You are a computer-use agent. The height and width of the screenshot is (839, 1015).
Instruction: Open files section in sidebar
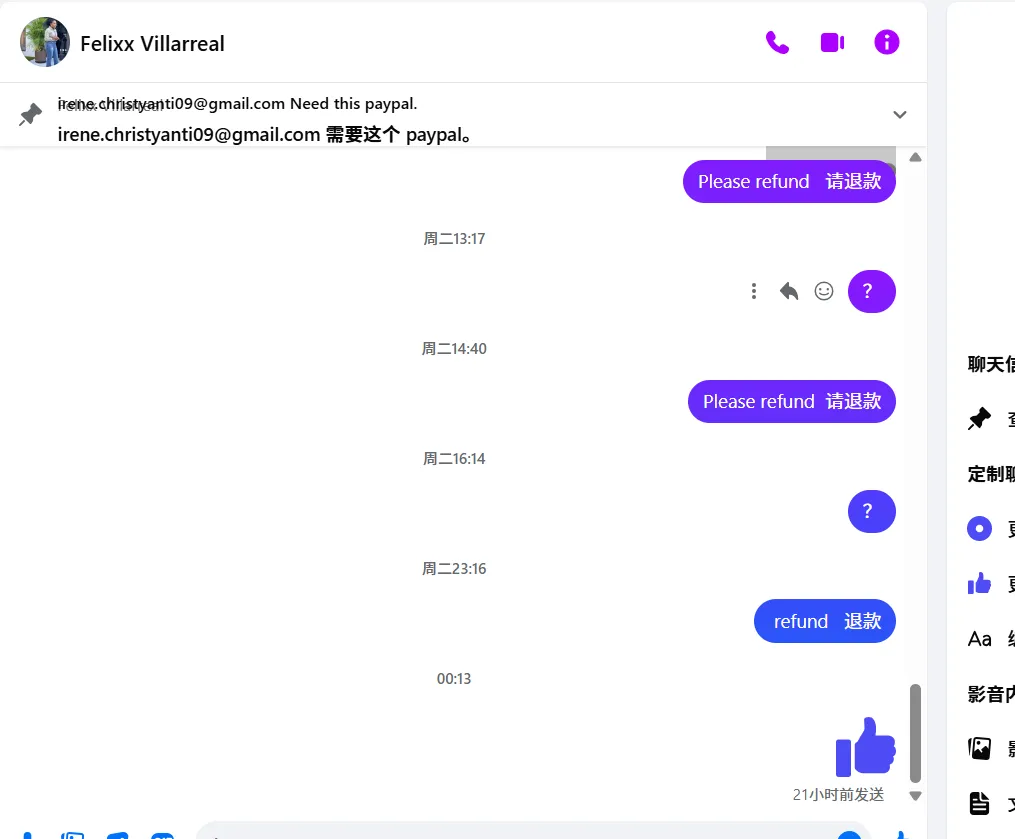coord(979,803)
